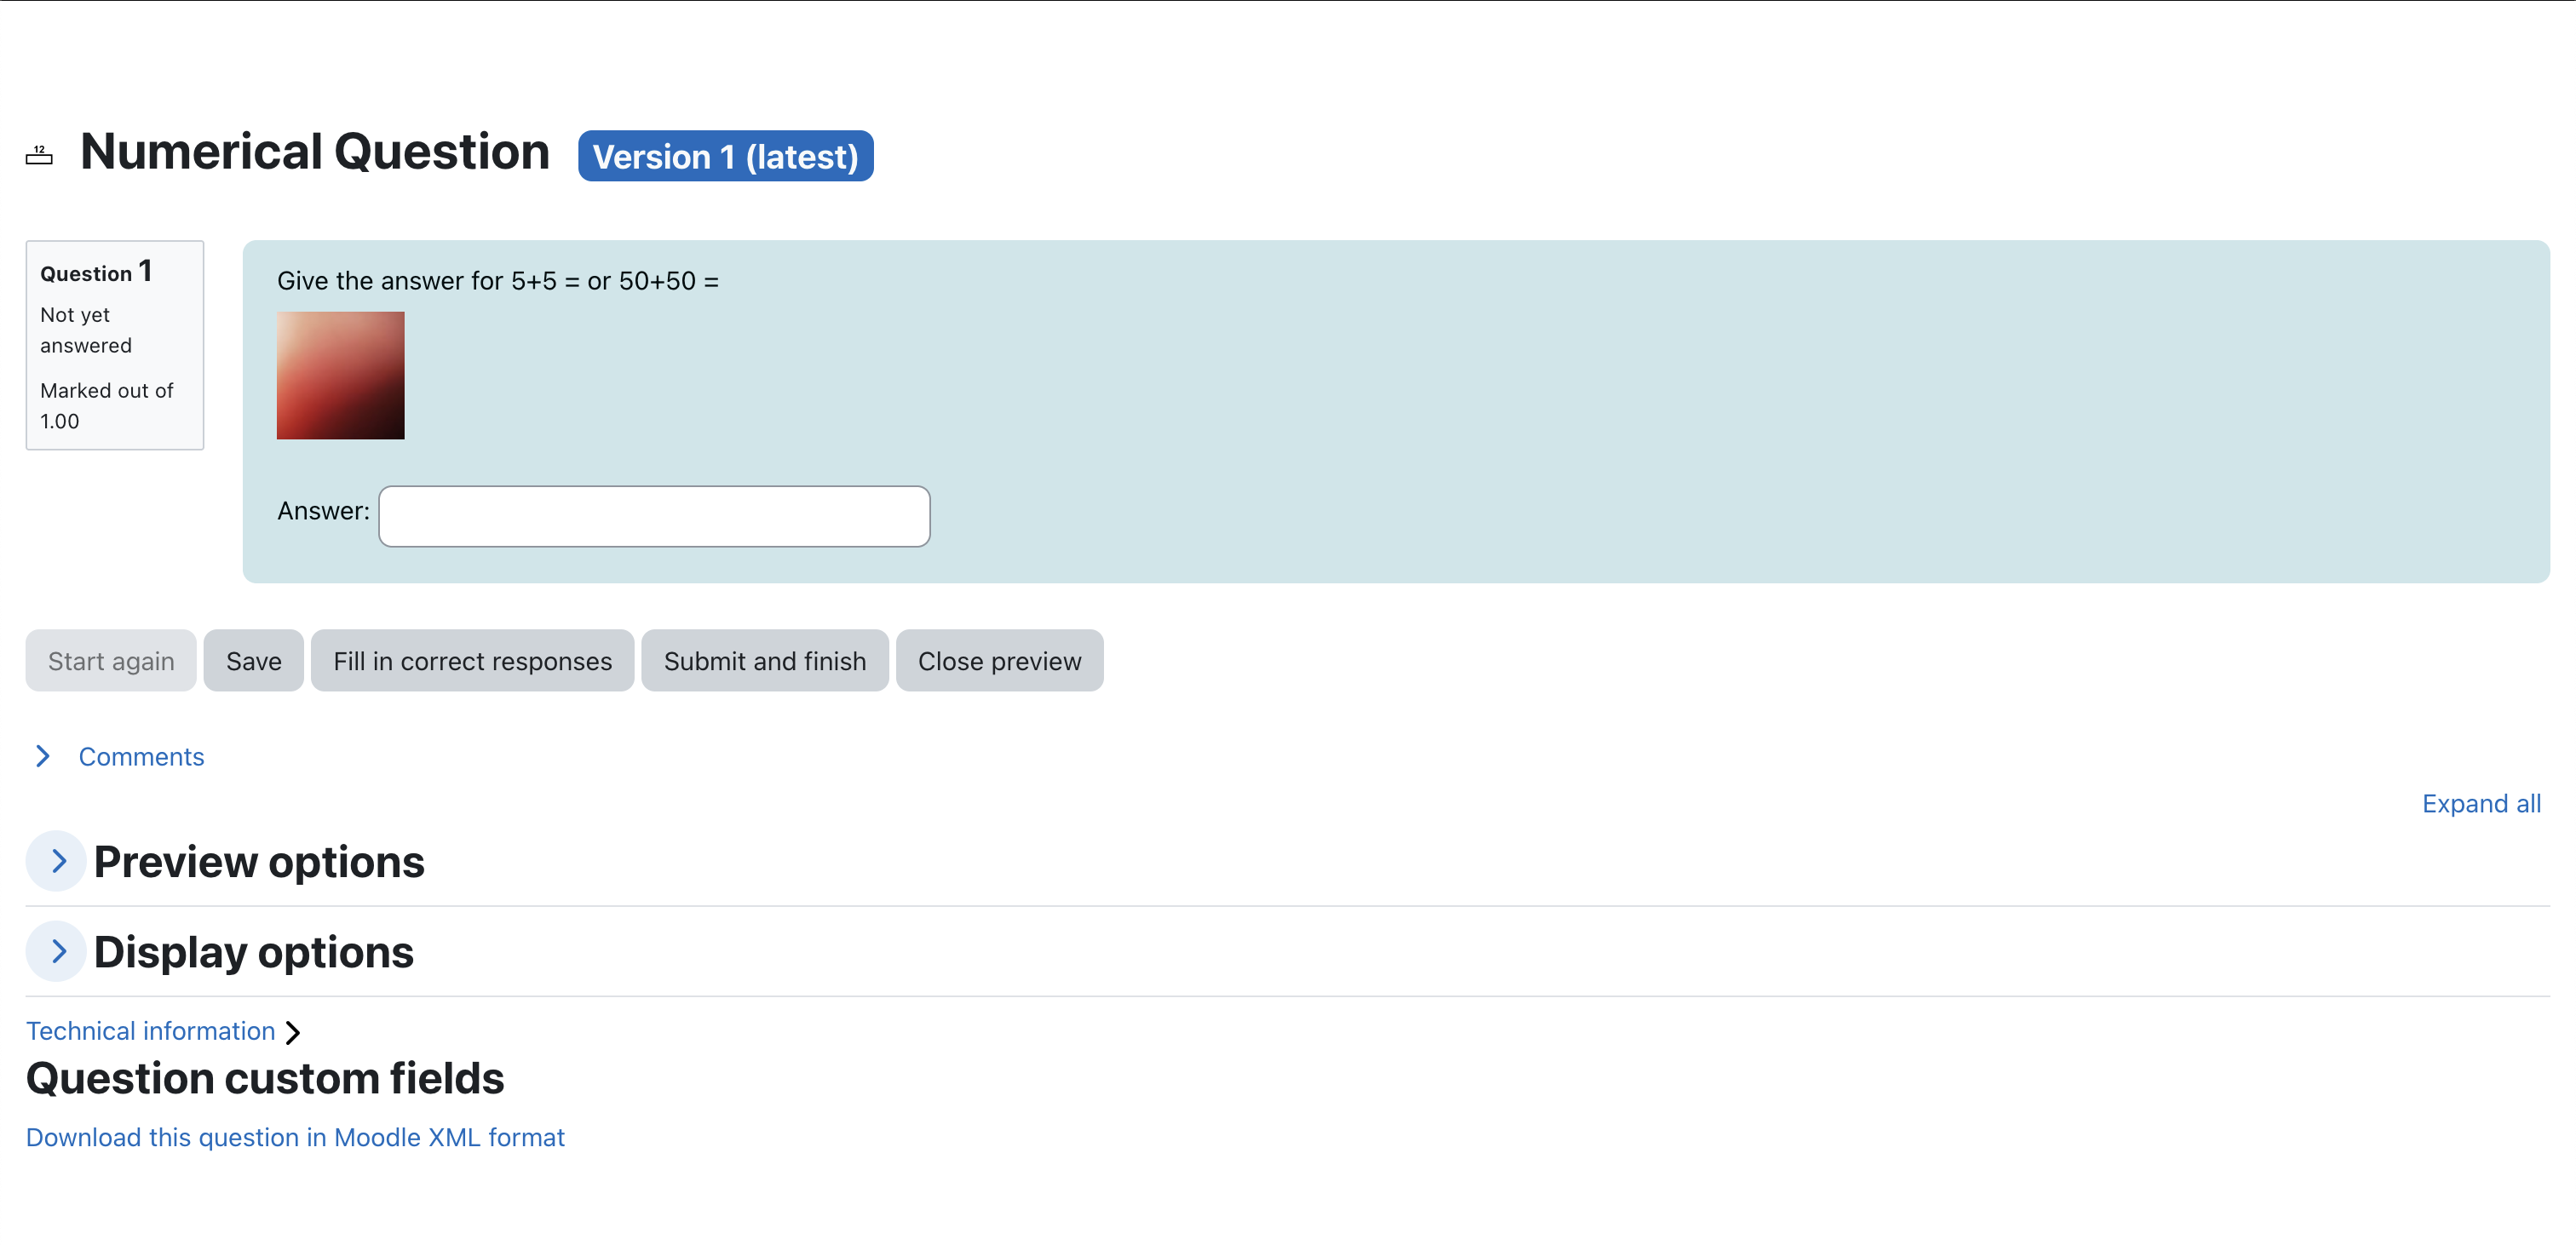
Task: Click the Version 1 (latest) badge
Action: point(725,156)
